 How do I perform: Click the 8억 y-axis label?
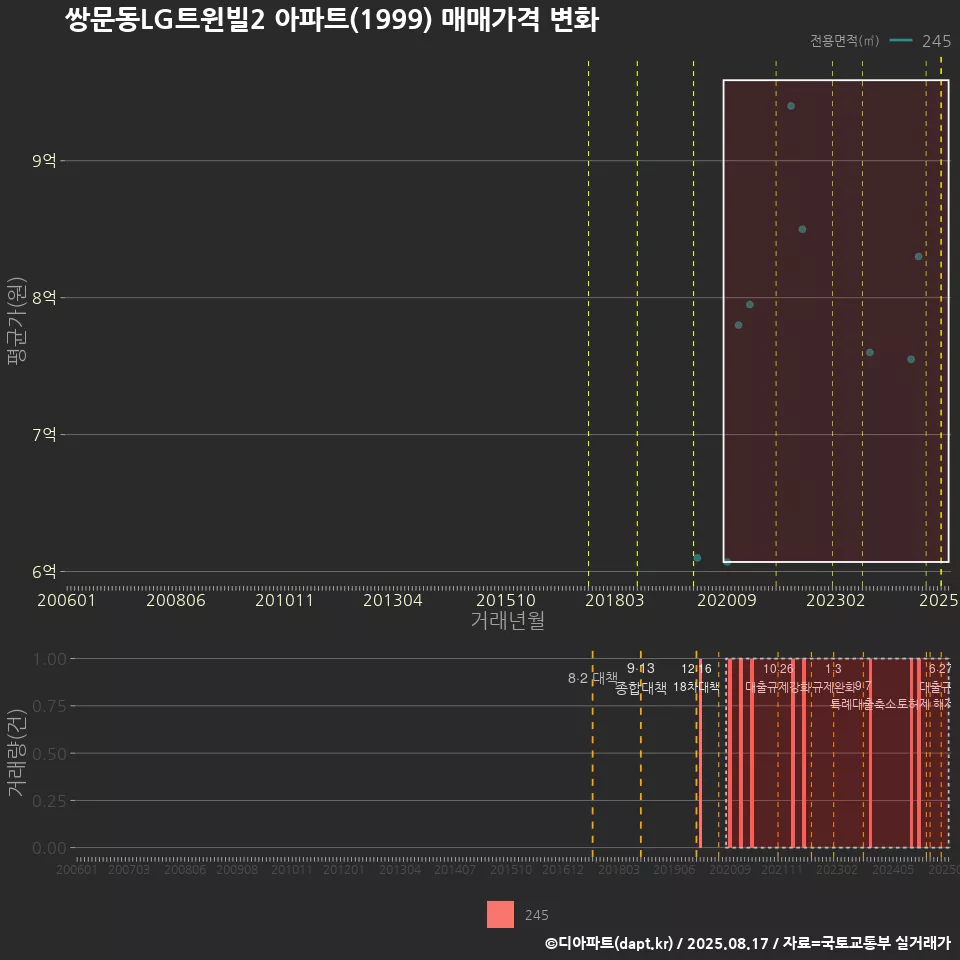44,298
